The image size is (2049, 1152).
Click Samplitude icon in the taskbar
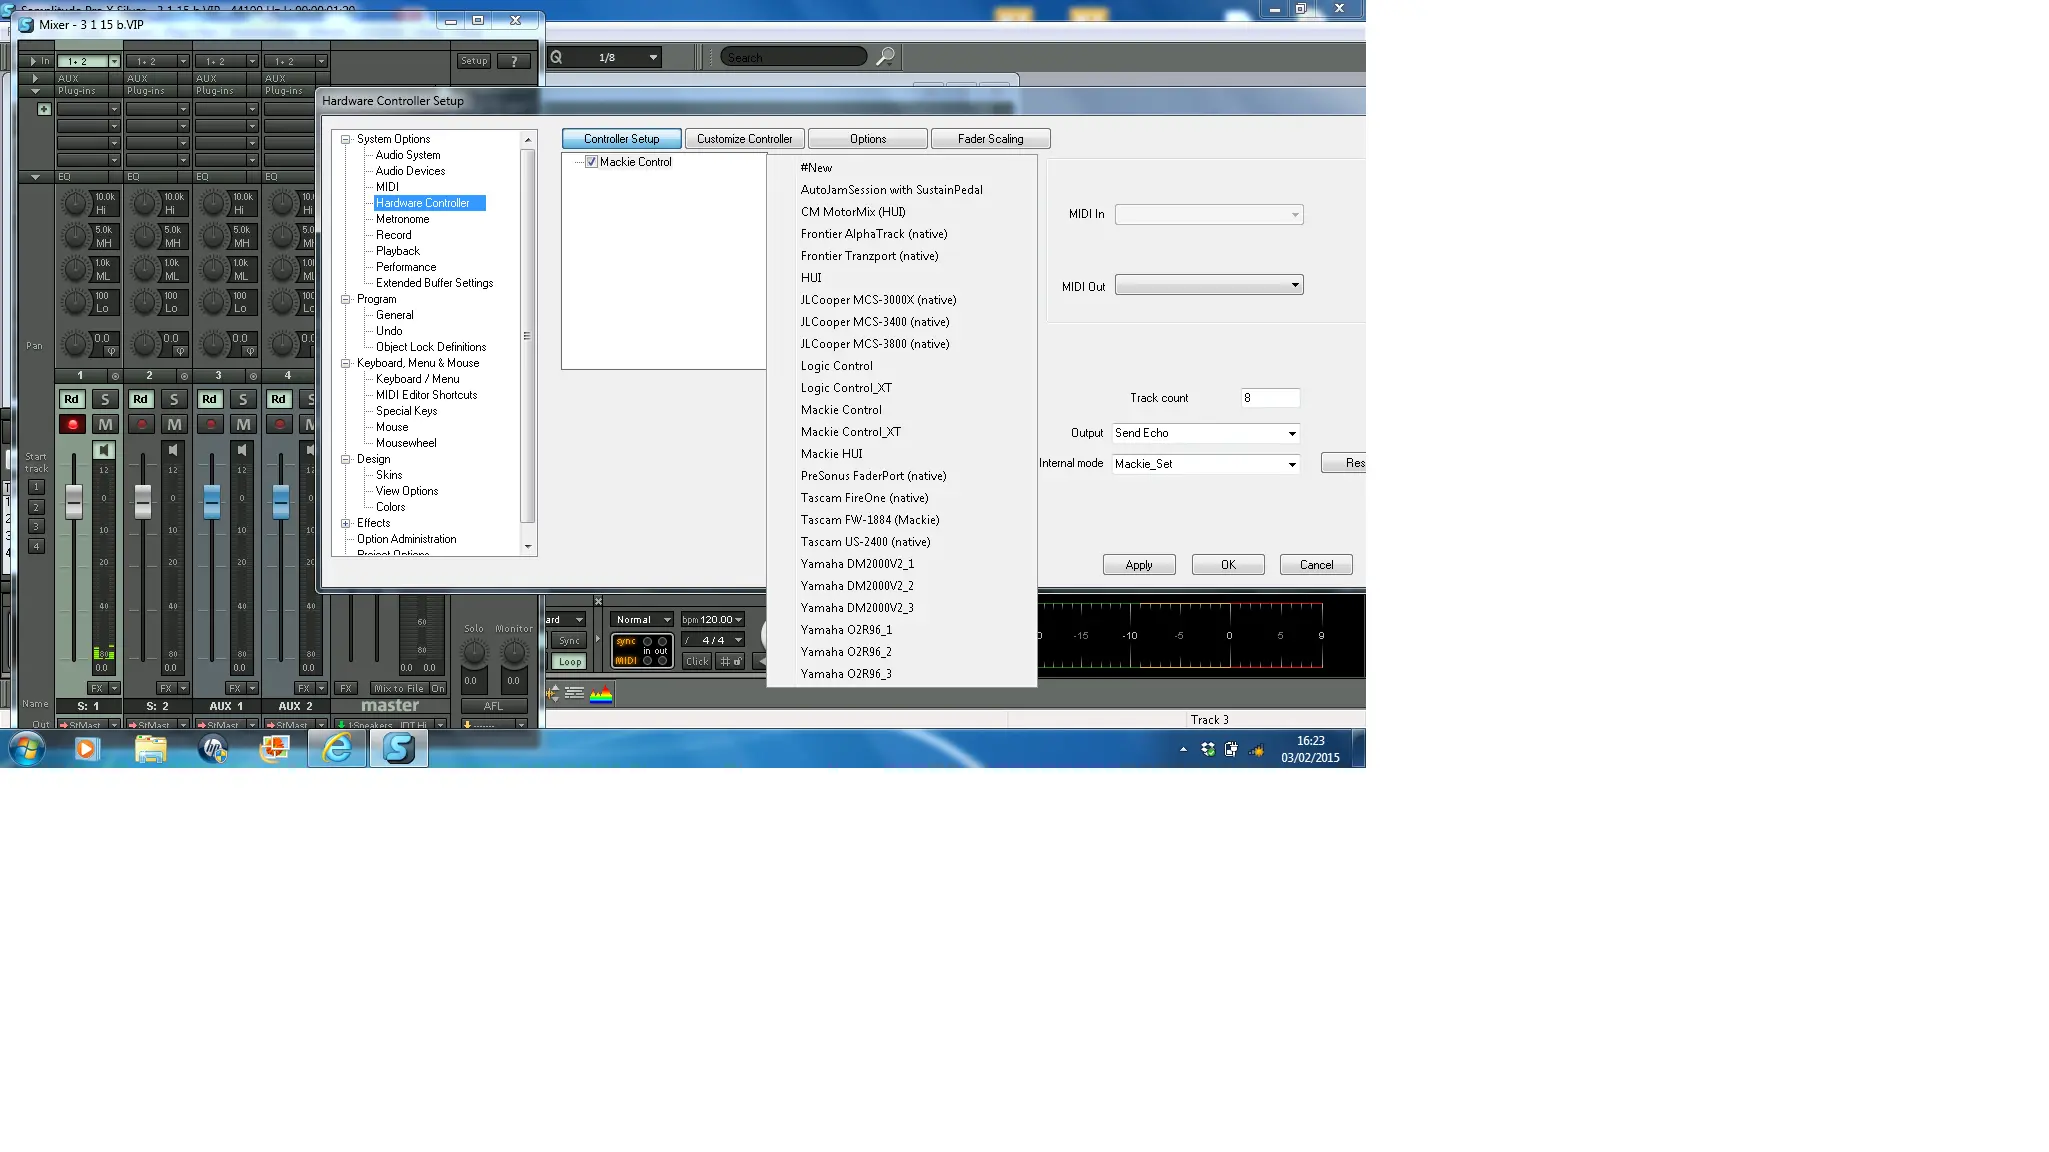[399, 748]
